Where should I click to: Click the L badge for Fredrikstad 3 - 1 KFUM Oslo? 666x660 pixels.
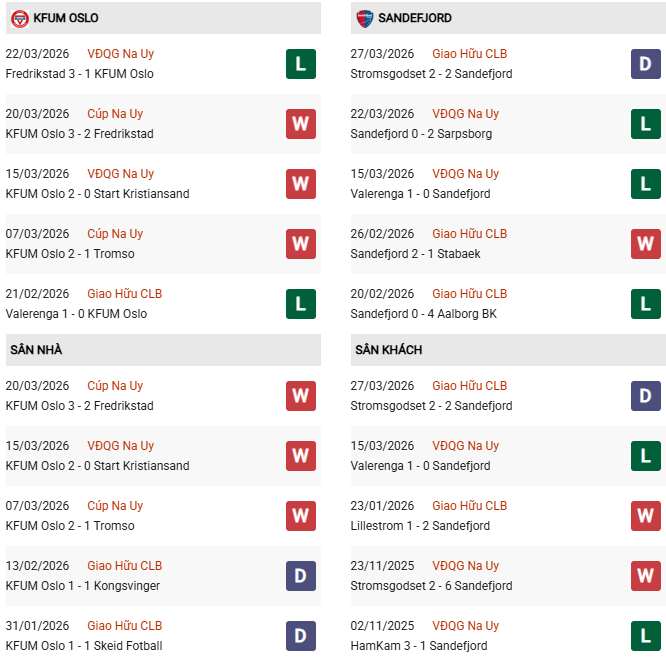pos(301,65)
